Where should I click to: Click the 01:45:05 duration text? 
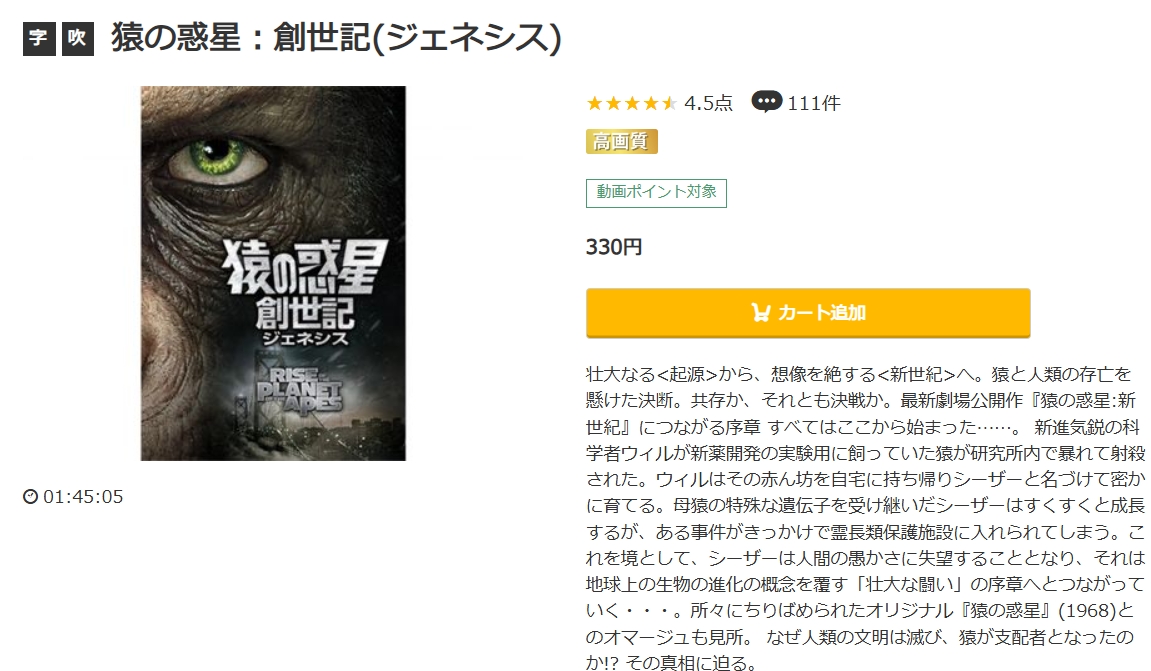tap(83, 497)
